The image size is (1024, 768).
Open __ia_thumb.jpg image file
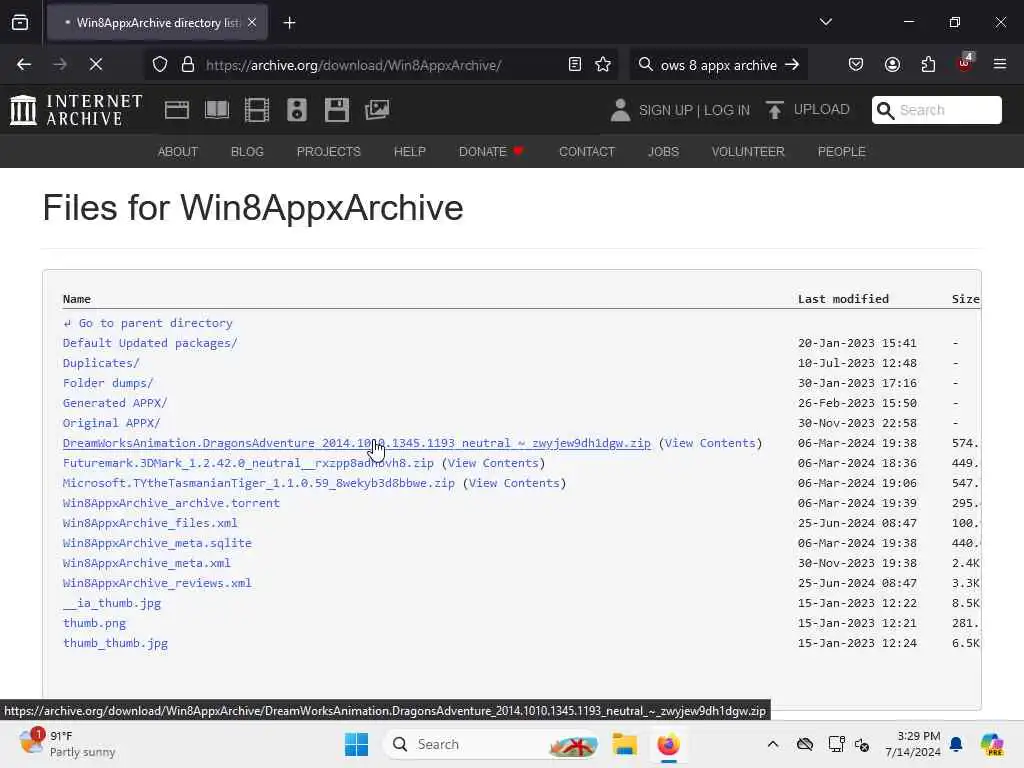112,603
